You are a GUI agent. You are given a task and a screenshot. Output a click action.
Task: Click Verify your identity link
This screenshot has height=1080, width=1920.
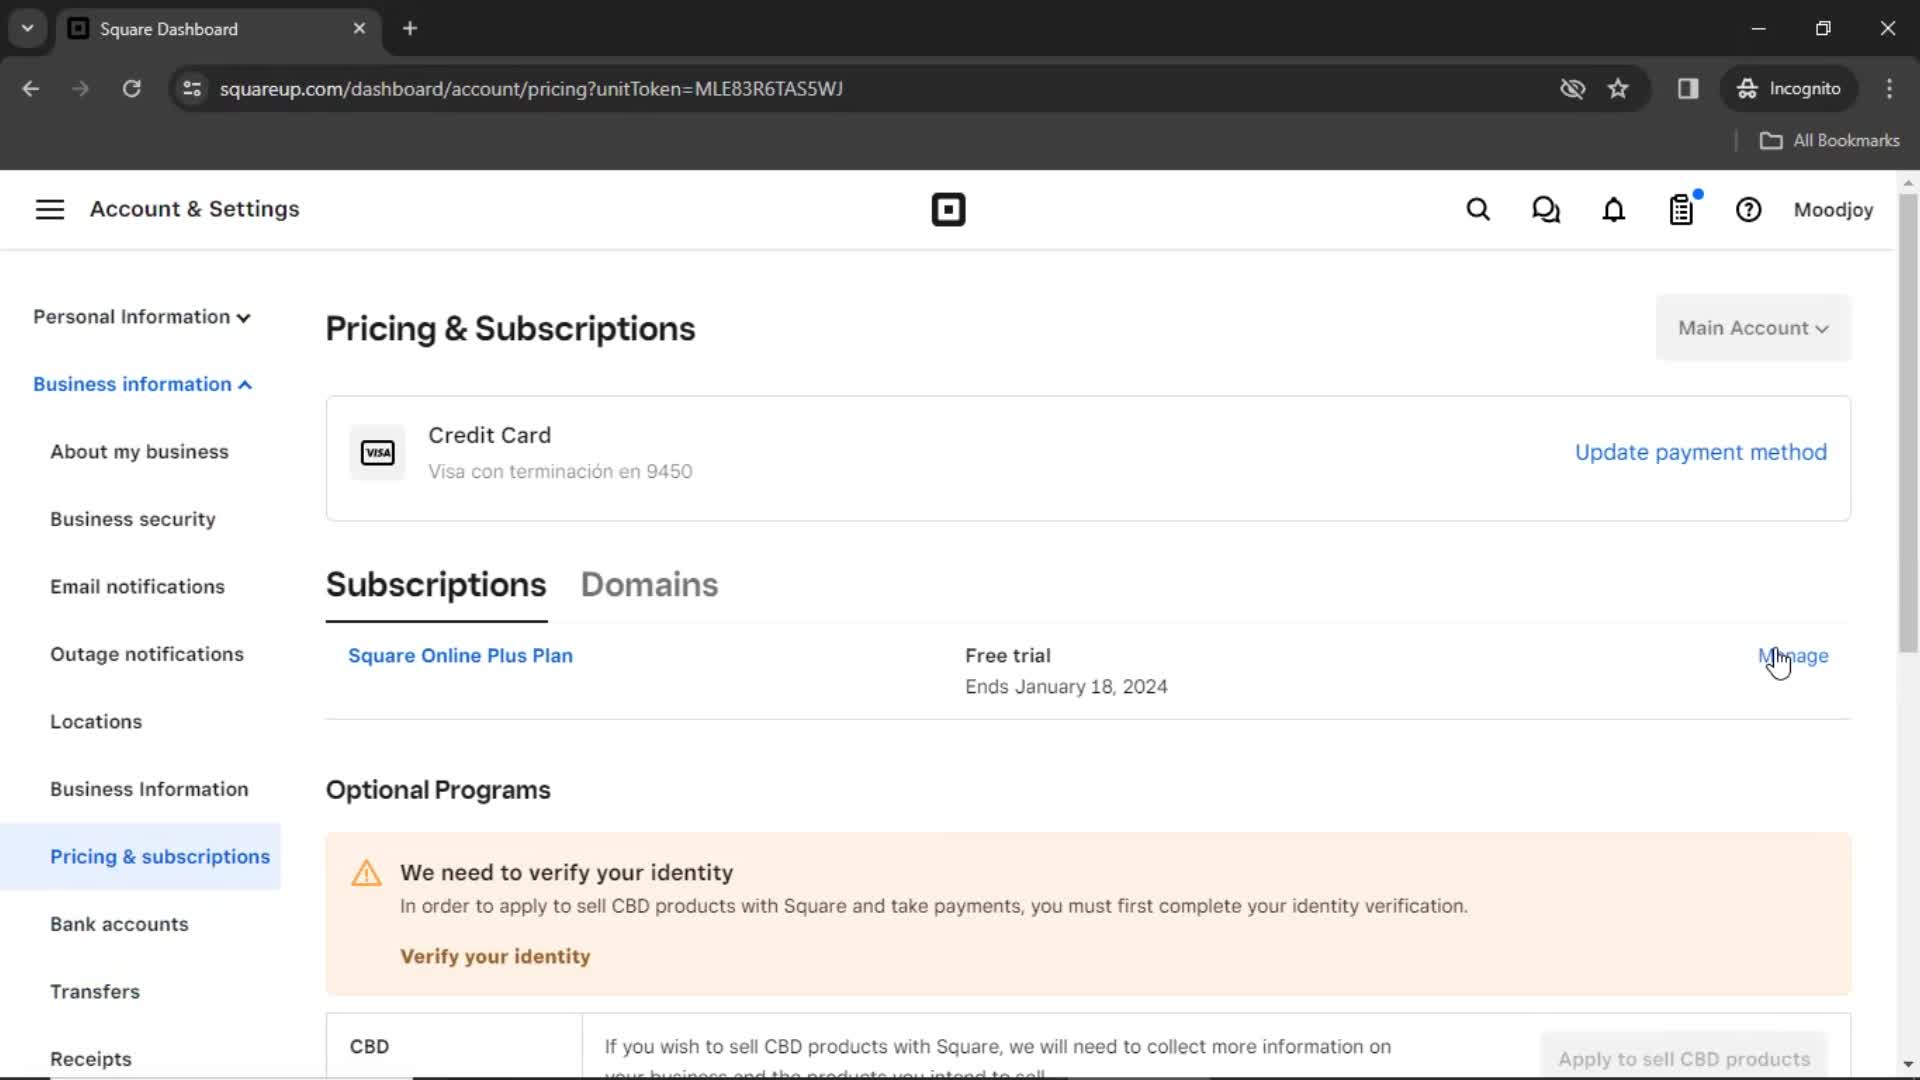(x=495, y=956)
